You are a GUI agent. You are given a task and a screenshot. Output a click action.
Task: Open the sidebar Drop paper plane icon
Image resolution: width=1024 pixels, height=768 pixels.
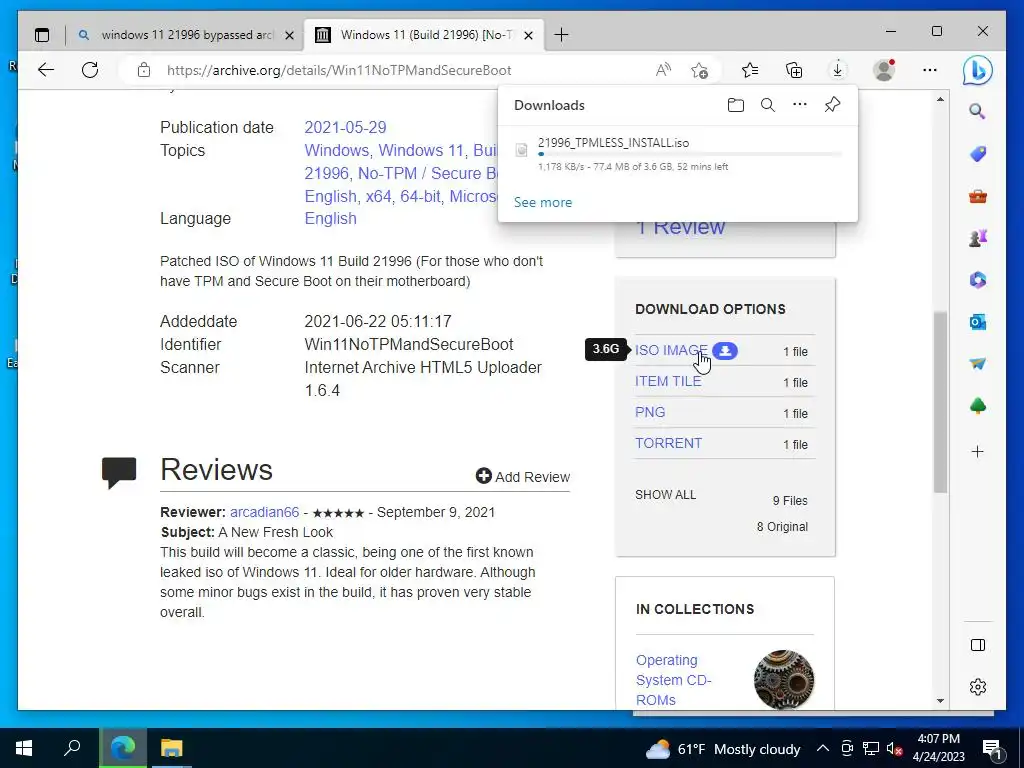point(978,364)
